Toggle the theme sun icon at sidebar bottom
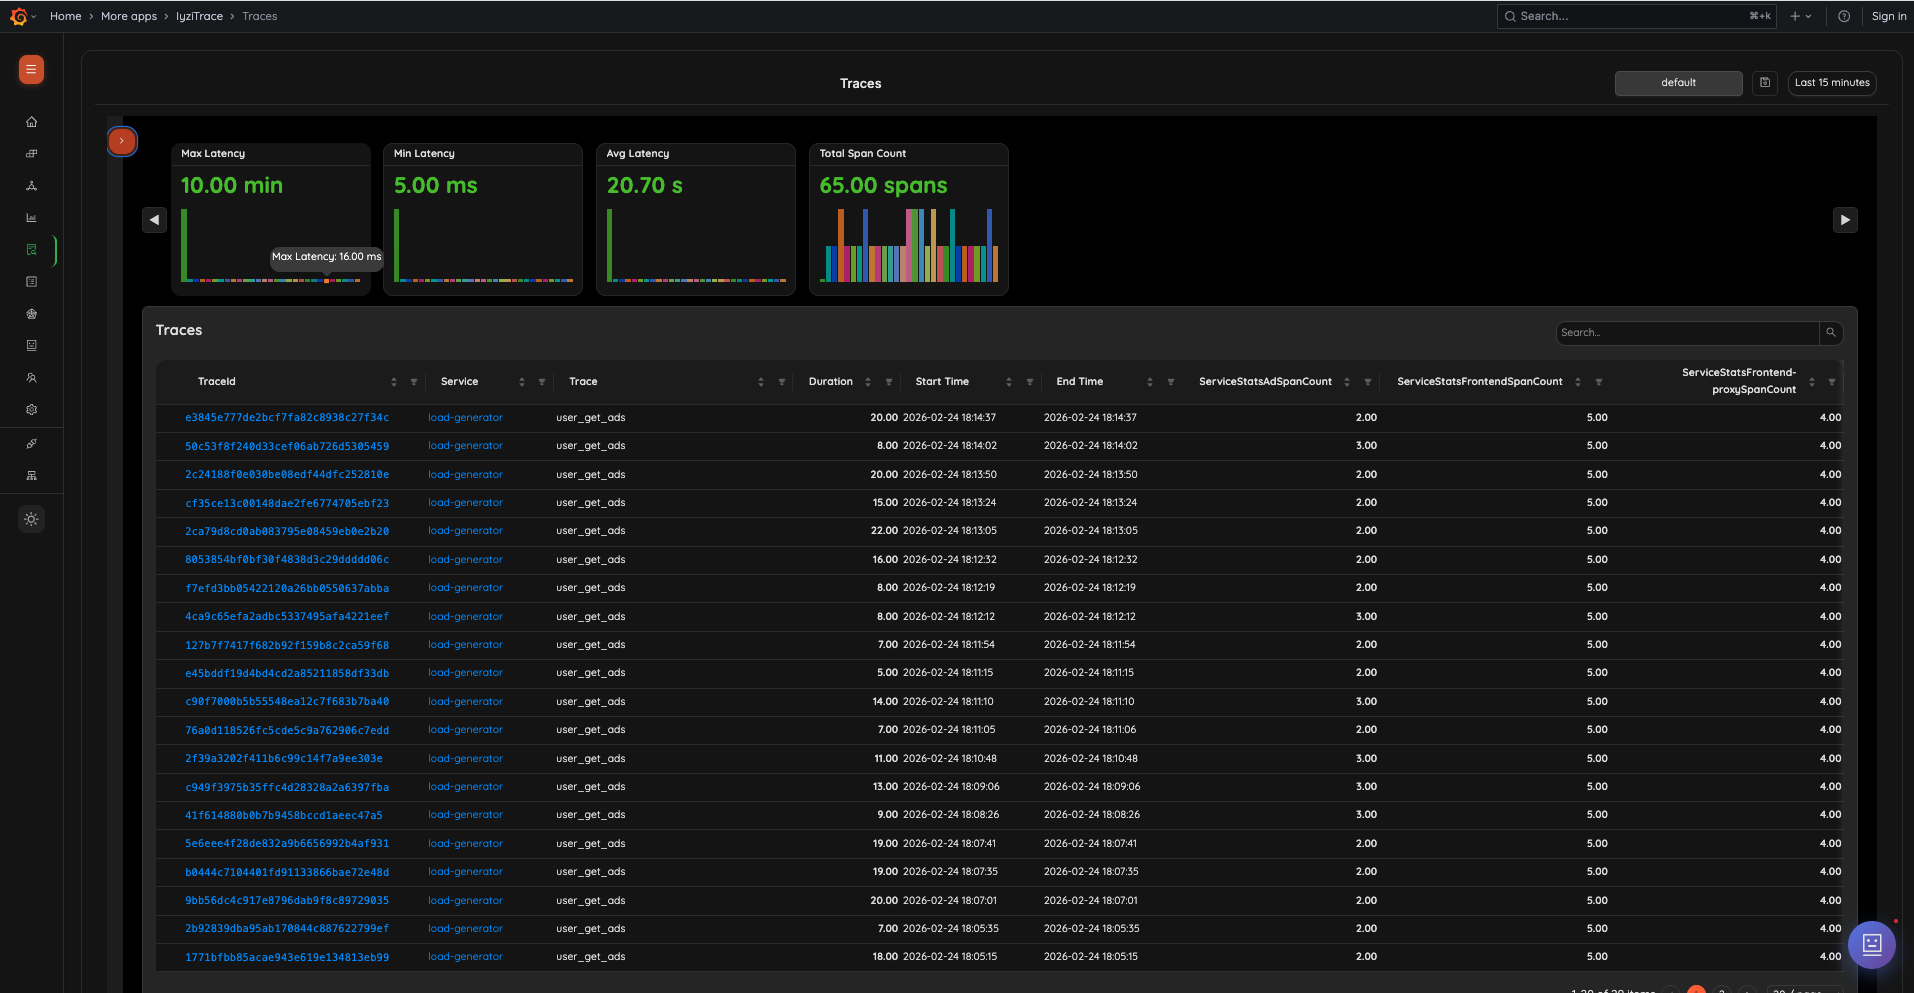The image size is (1914, 993). click(x=31, y=519)
